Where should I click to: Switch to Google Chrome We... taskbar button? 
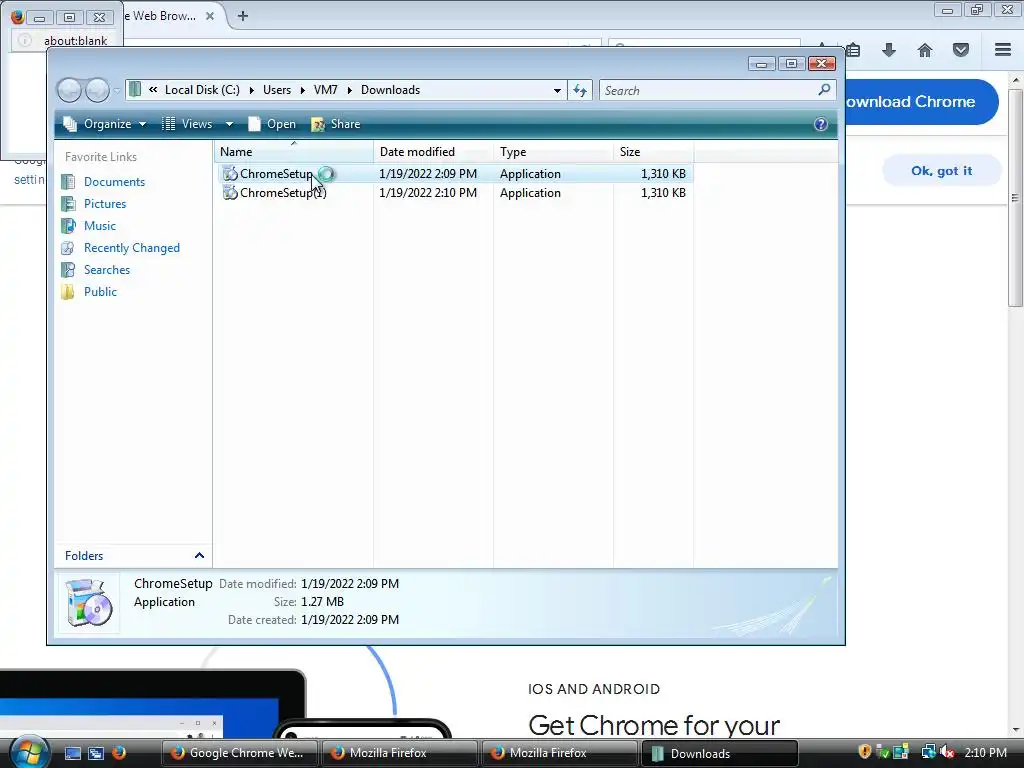(239, 753)
